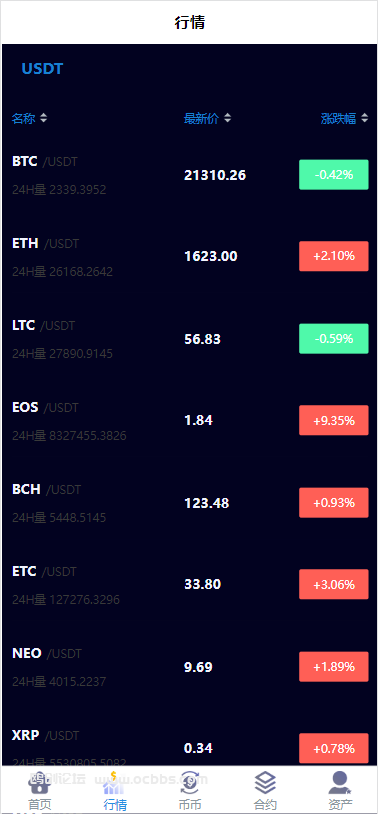Sort by 最新价 using the arrow icon
The width and height of the screenshot is (378, 814).
(x=227, y=118)
